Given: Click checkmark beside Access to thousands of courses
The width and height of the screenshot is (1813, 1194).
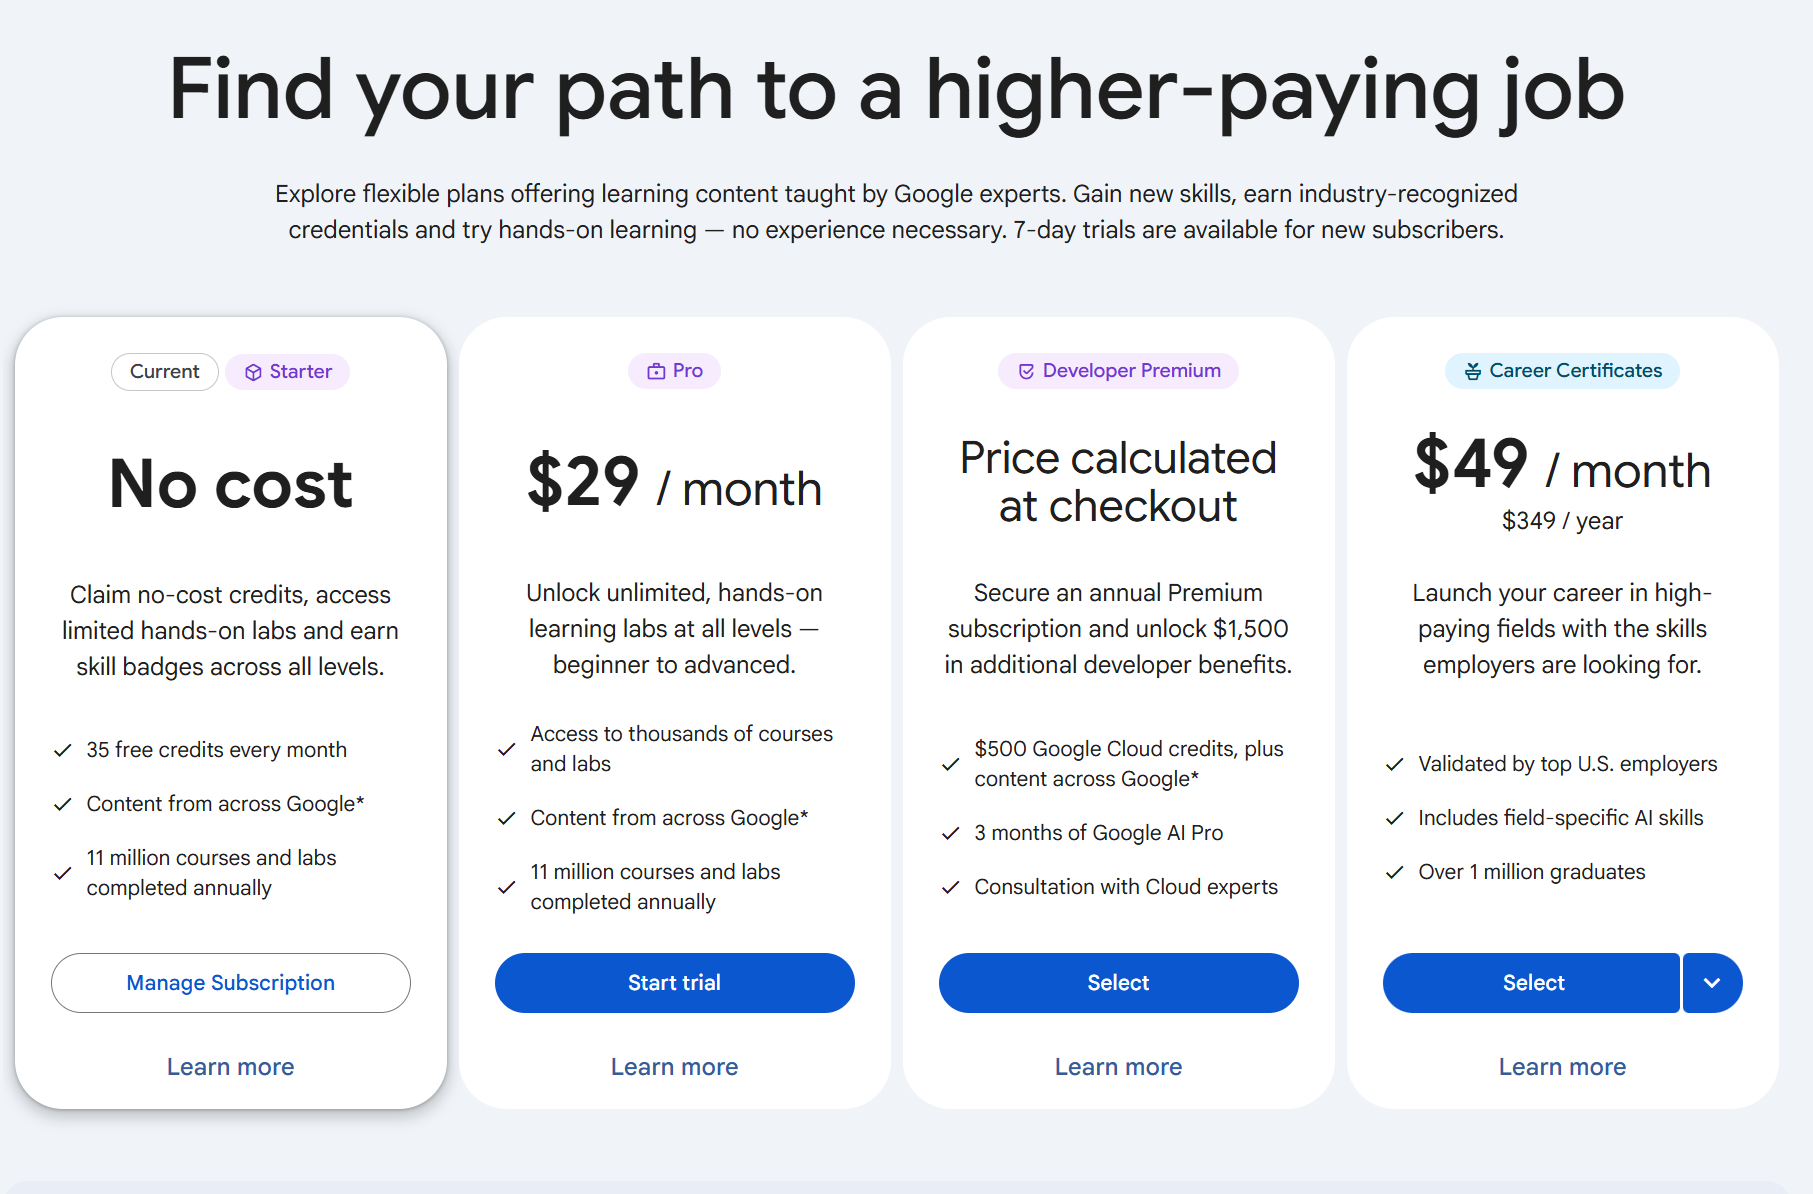Looking at the screenshot, I should [507, 749].
